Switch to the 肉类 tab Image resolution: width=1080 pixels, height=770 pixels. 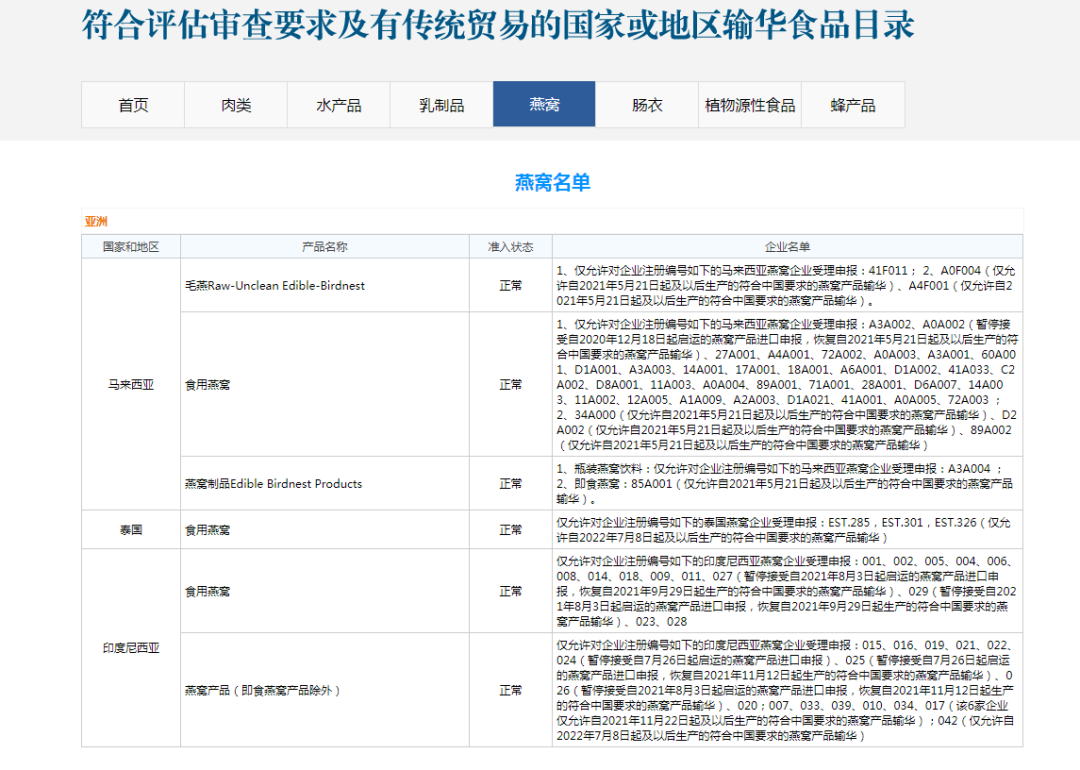point(236,105)
